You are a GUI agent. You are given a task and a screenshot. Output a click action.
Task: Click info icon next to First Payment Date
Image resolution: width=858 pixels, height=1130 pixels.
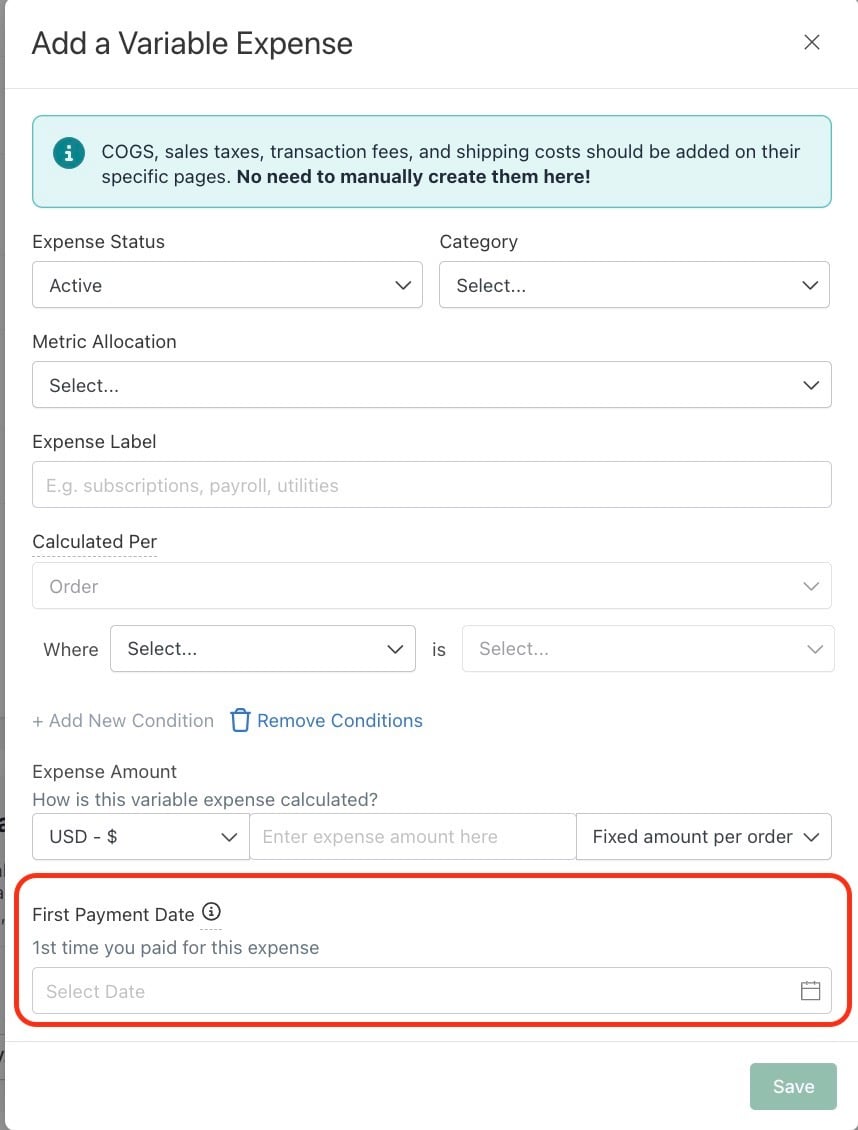(211, 912)
